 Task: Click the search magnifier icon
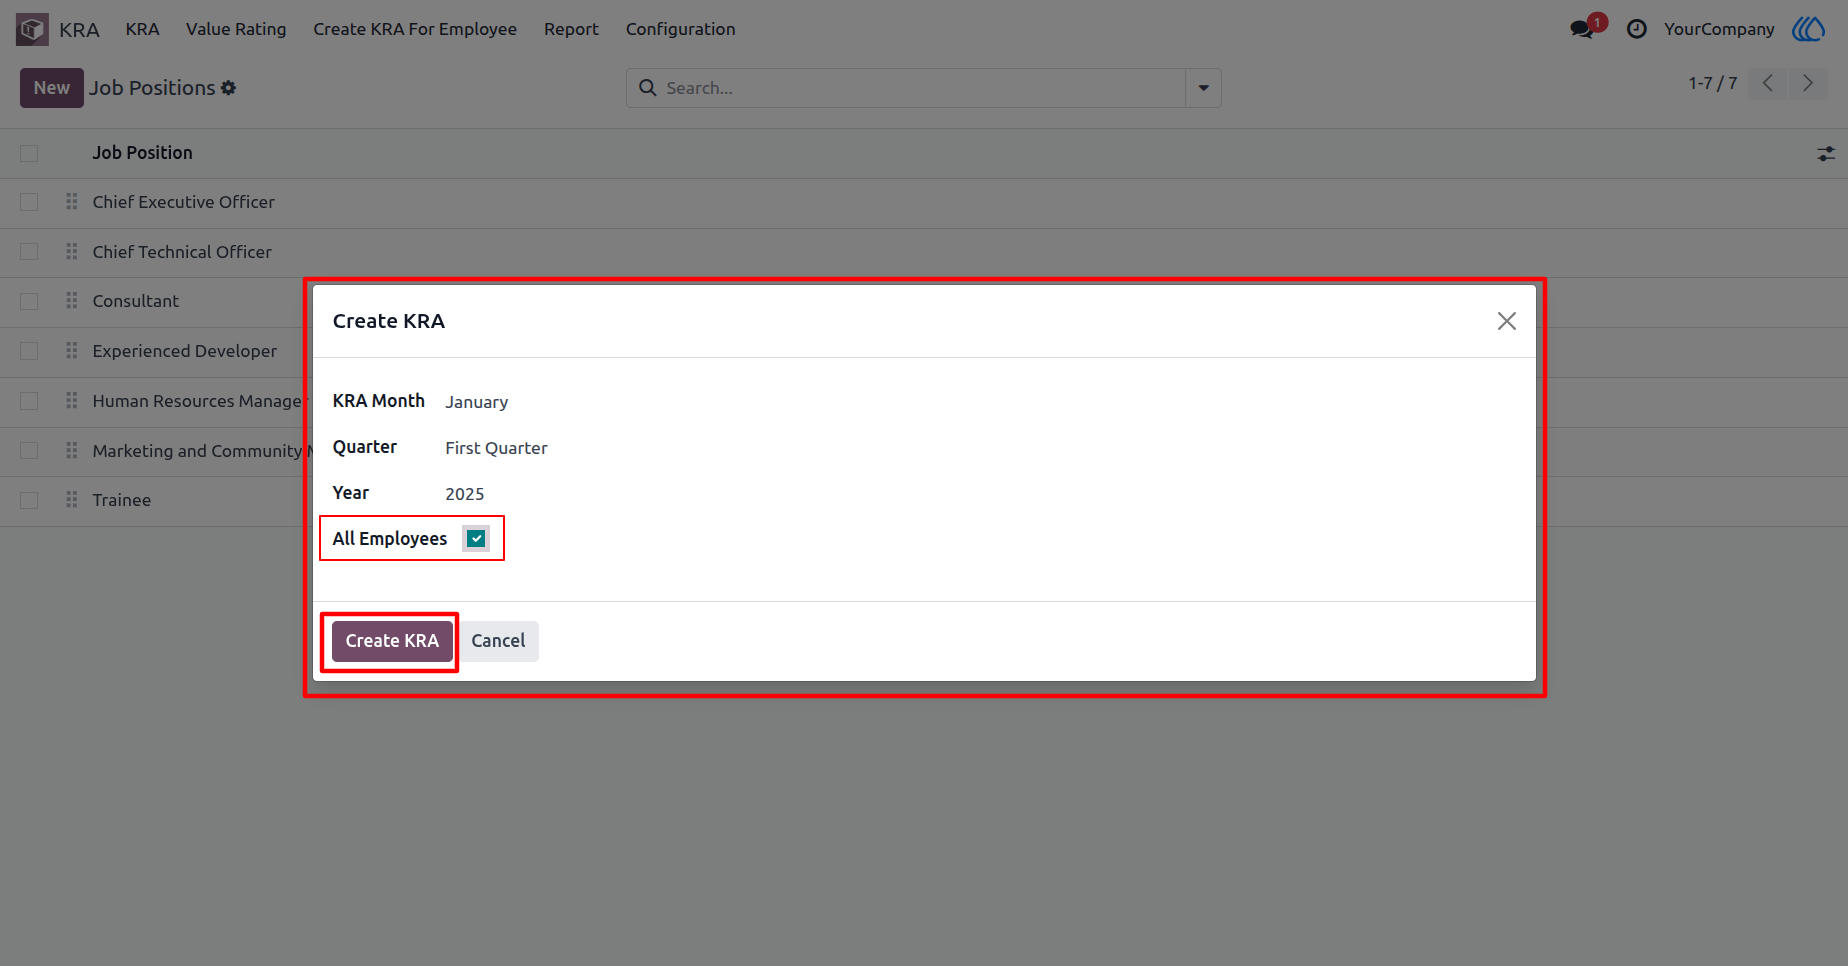coord(648,88)
